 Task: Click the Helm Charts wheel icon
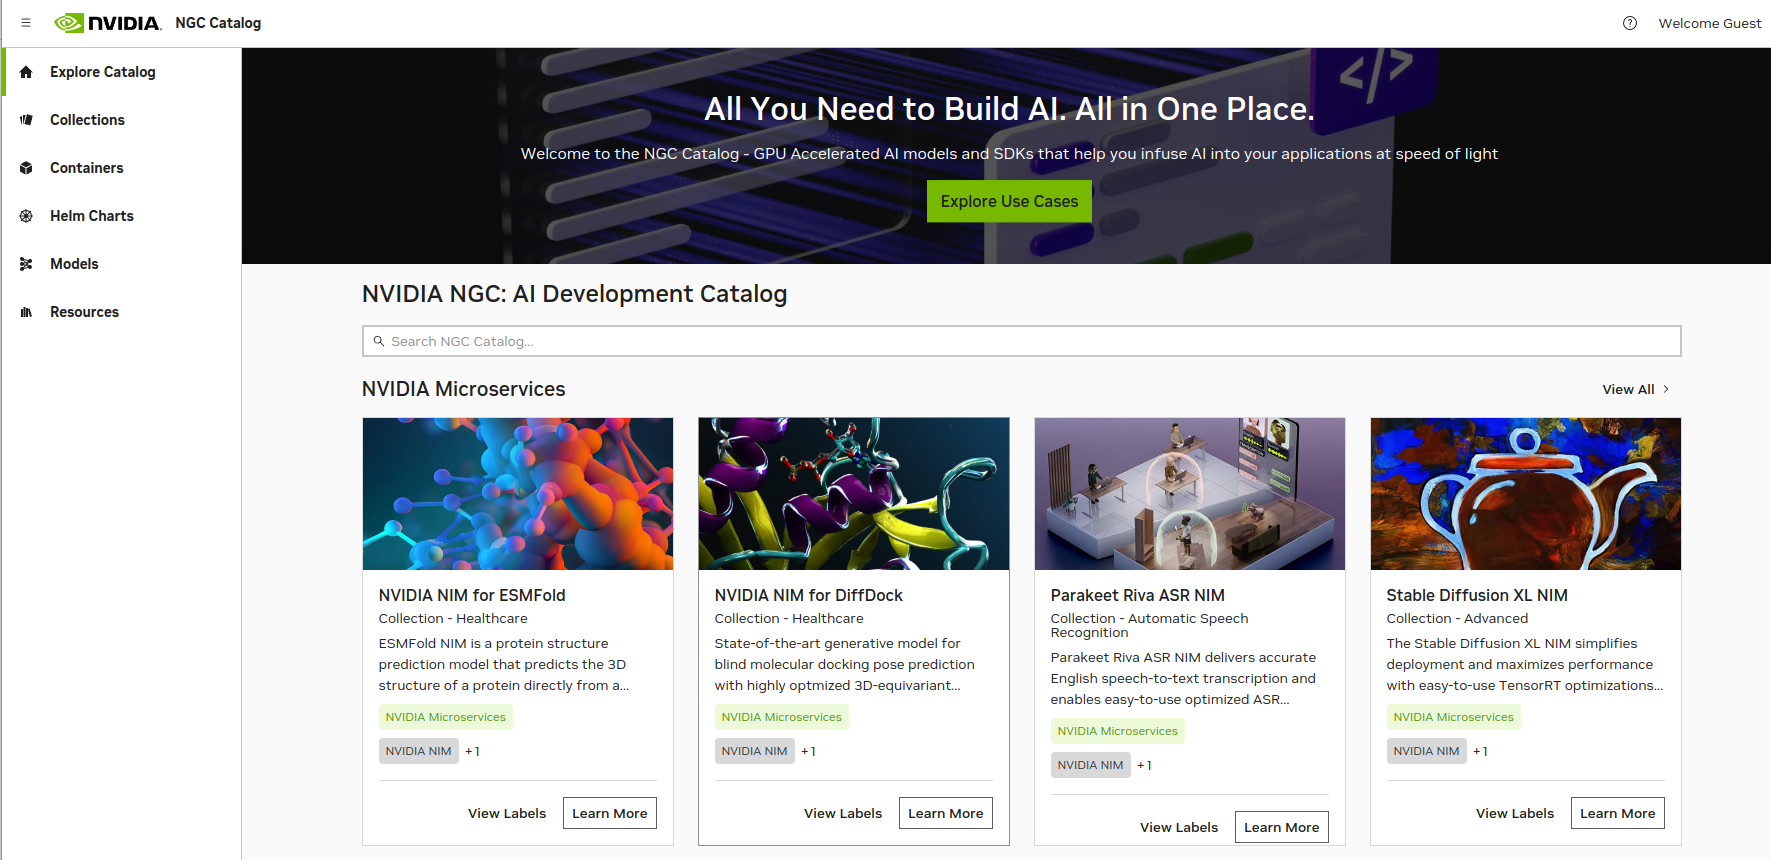tap(26, 216)
